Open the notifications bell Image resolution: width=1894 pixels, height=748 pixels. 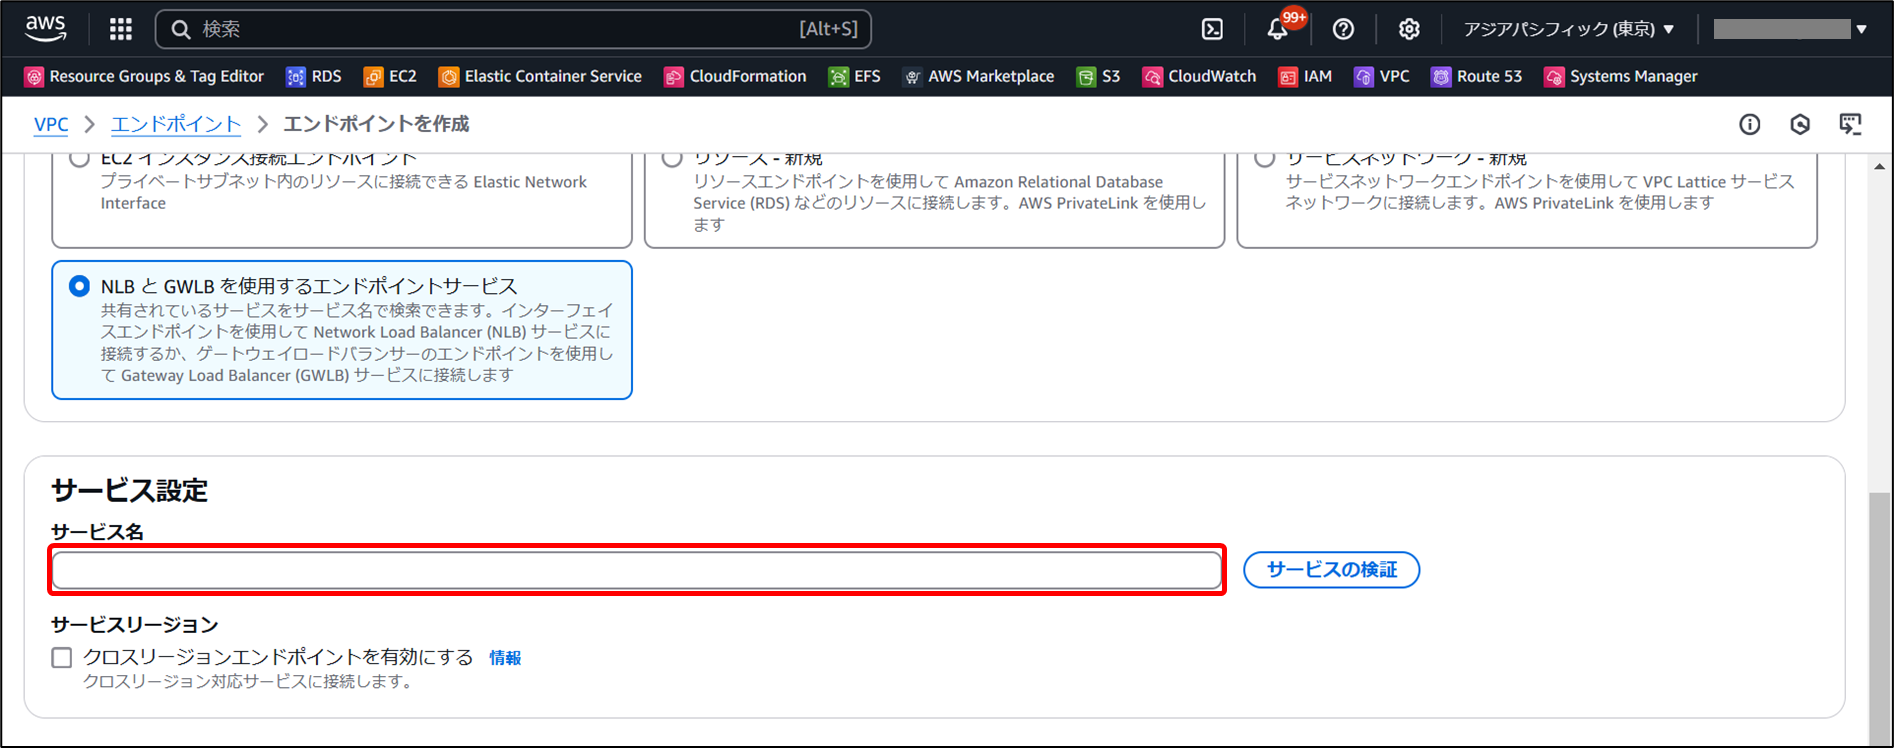pos(1277,29)
